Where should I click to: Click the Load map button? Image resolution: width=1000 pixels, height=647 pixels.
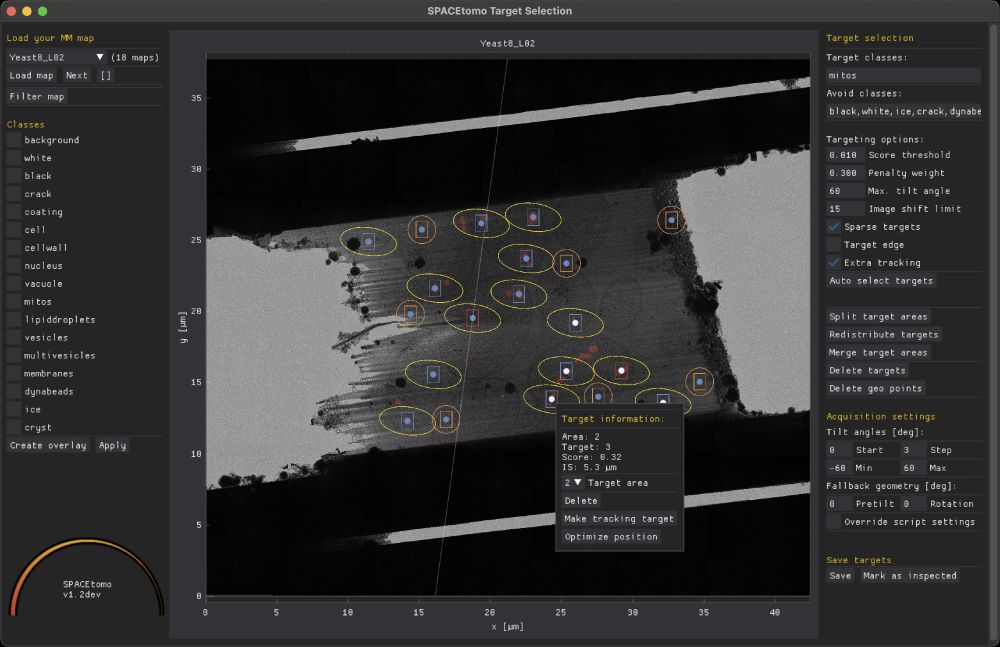tap(31, 75)
